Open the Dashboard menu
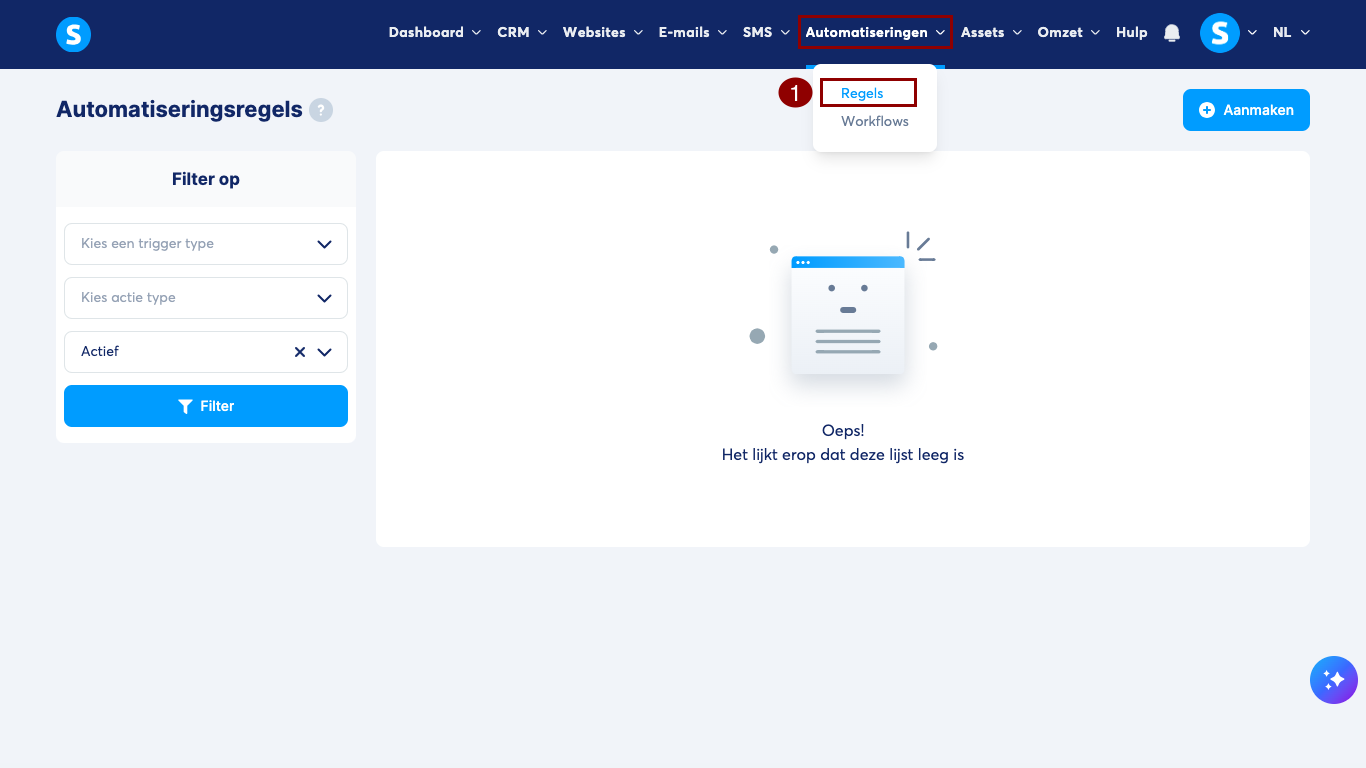Screen dimensions: 1366x768 [435, 32]
